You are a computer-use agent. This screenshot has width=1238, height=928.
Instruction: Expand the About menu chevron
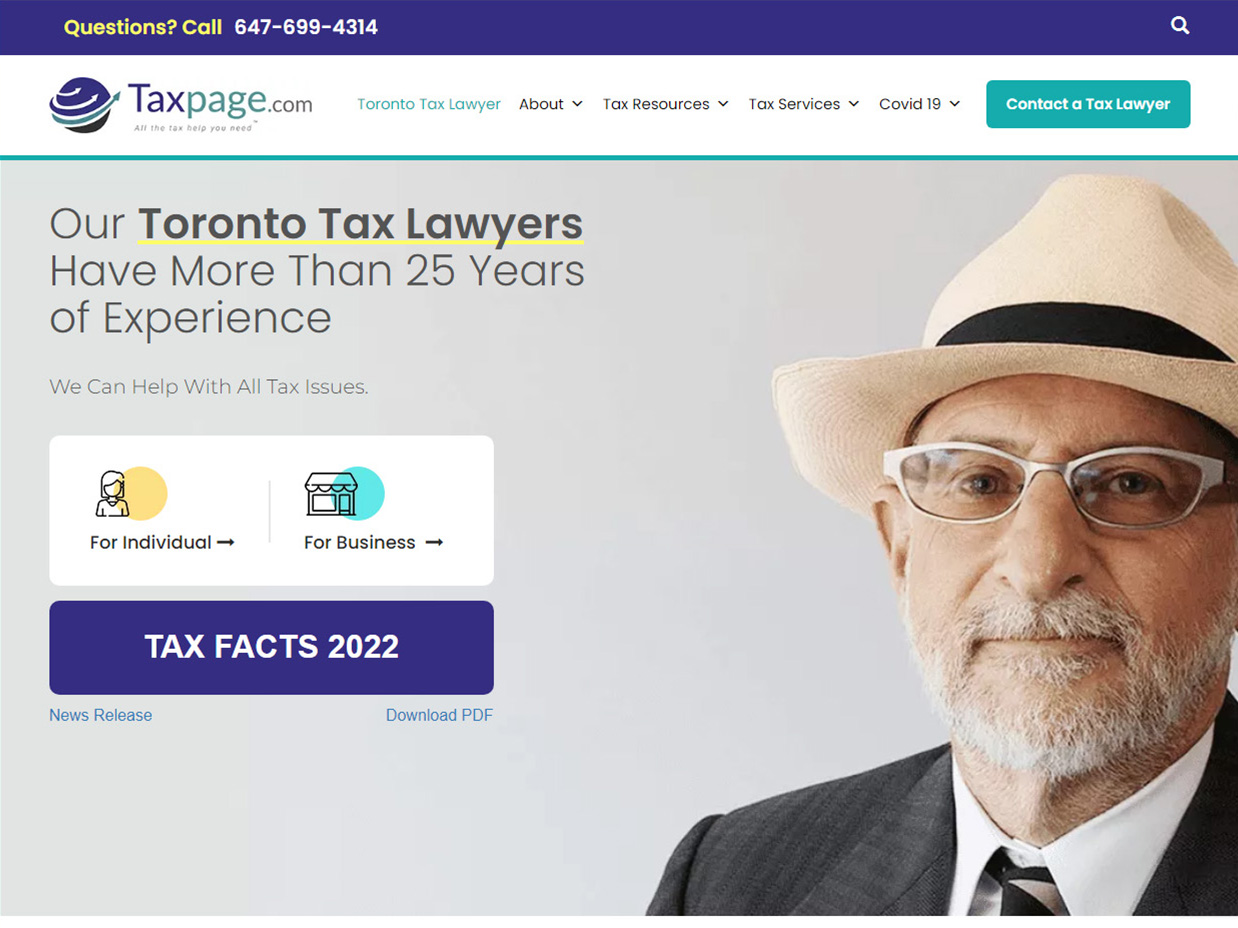[x=577, y=104]
